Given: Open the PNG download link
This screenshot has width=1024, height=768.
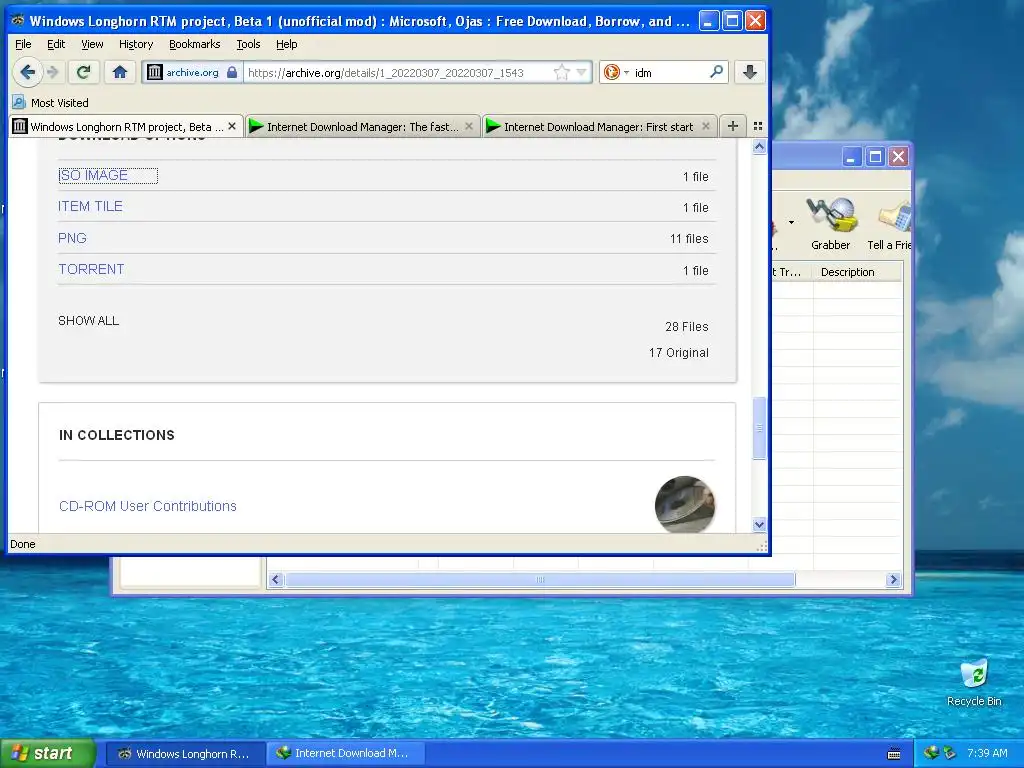Looking at the screenshot, I should point(72,238).
